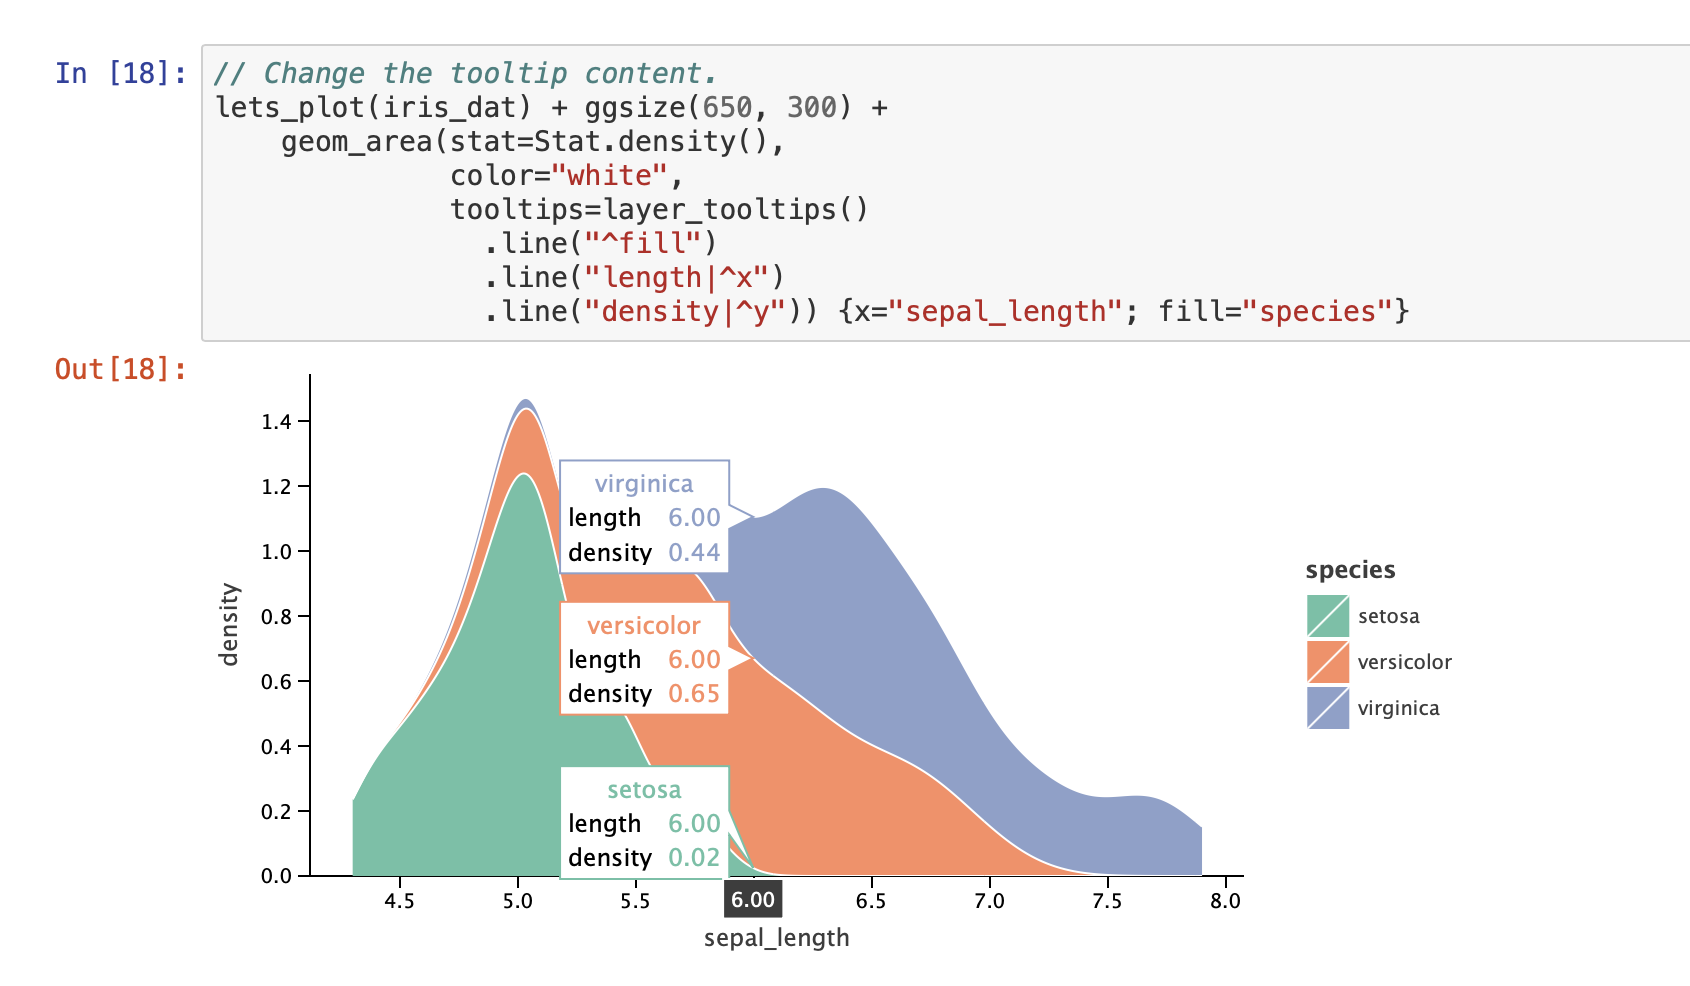Select the virginica legend swatch icon
The width and height of the screenshot is (1690, 986).
pos(1327,707)
